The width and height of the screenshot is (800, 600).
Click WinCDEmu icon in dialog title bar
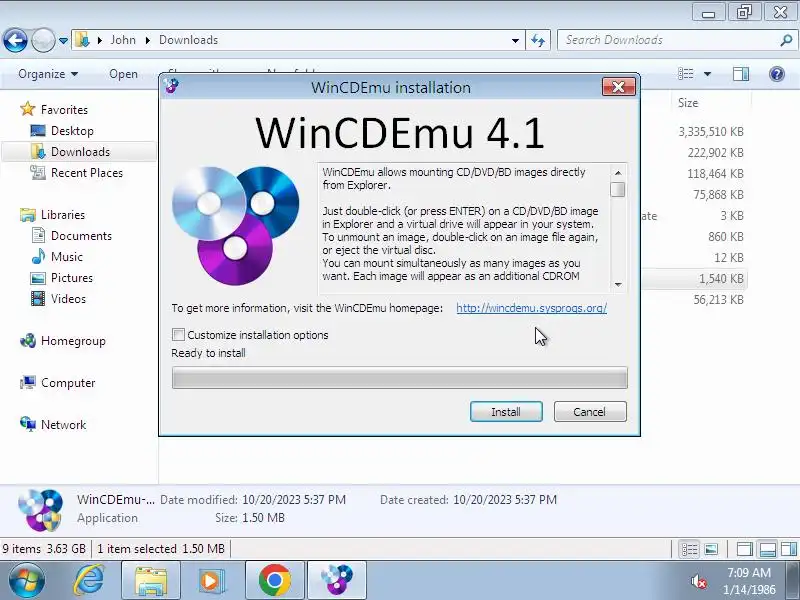pyautogui.click(x=171, y=86)
